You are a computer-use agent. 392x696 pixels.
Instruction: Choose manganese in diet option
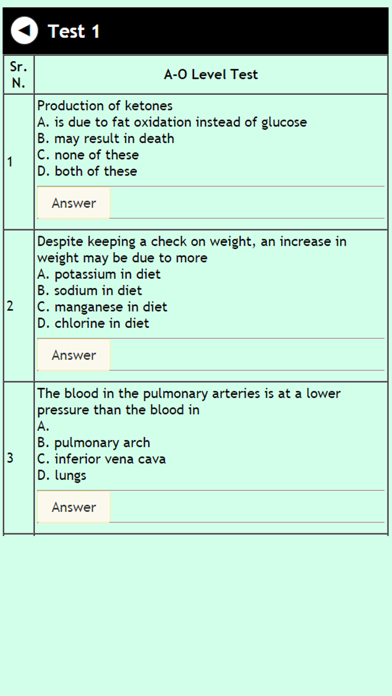click(x=102, y=307)
